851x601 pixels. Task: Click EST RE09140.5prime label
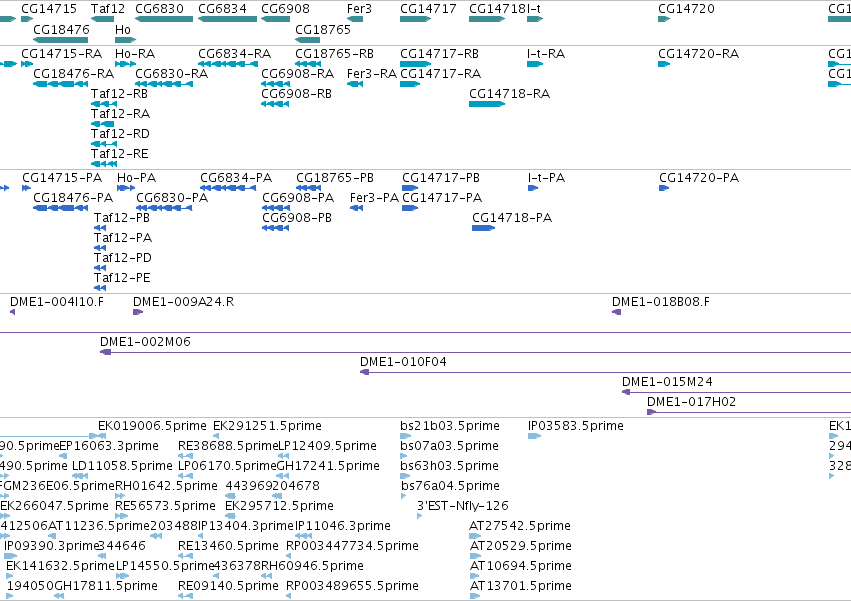tap(228, 586)
